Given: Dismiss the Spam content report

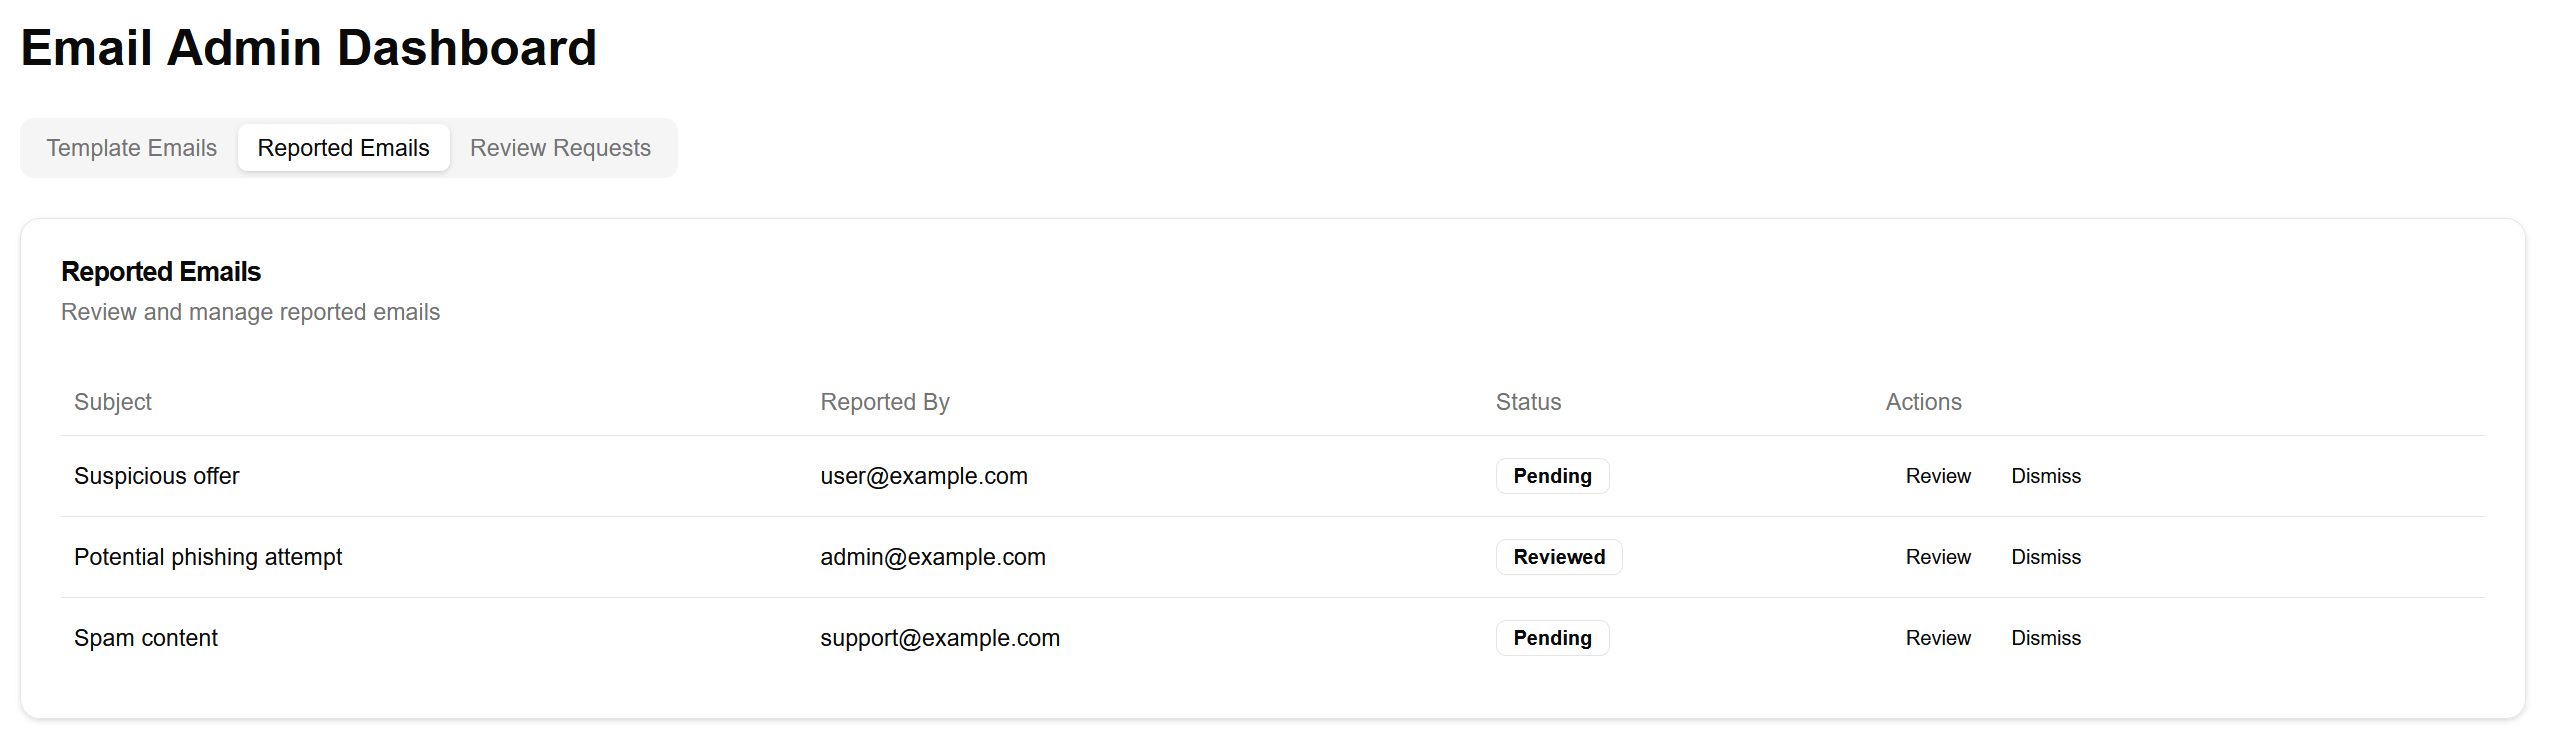Looking at the screenshot, I should pyautogui.click(x=2045, y=638).
